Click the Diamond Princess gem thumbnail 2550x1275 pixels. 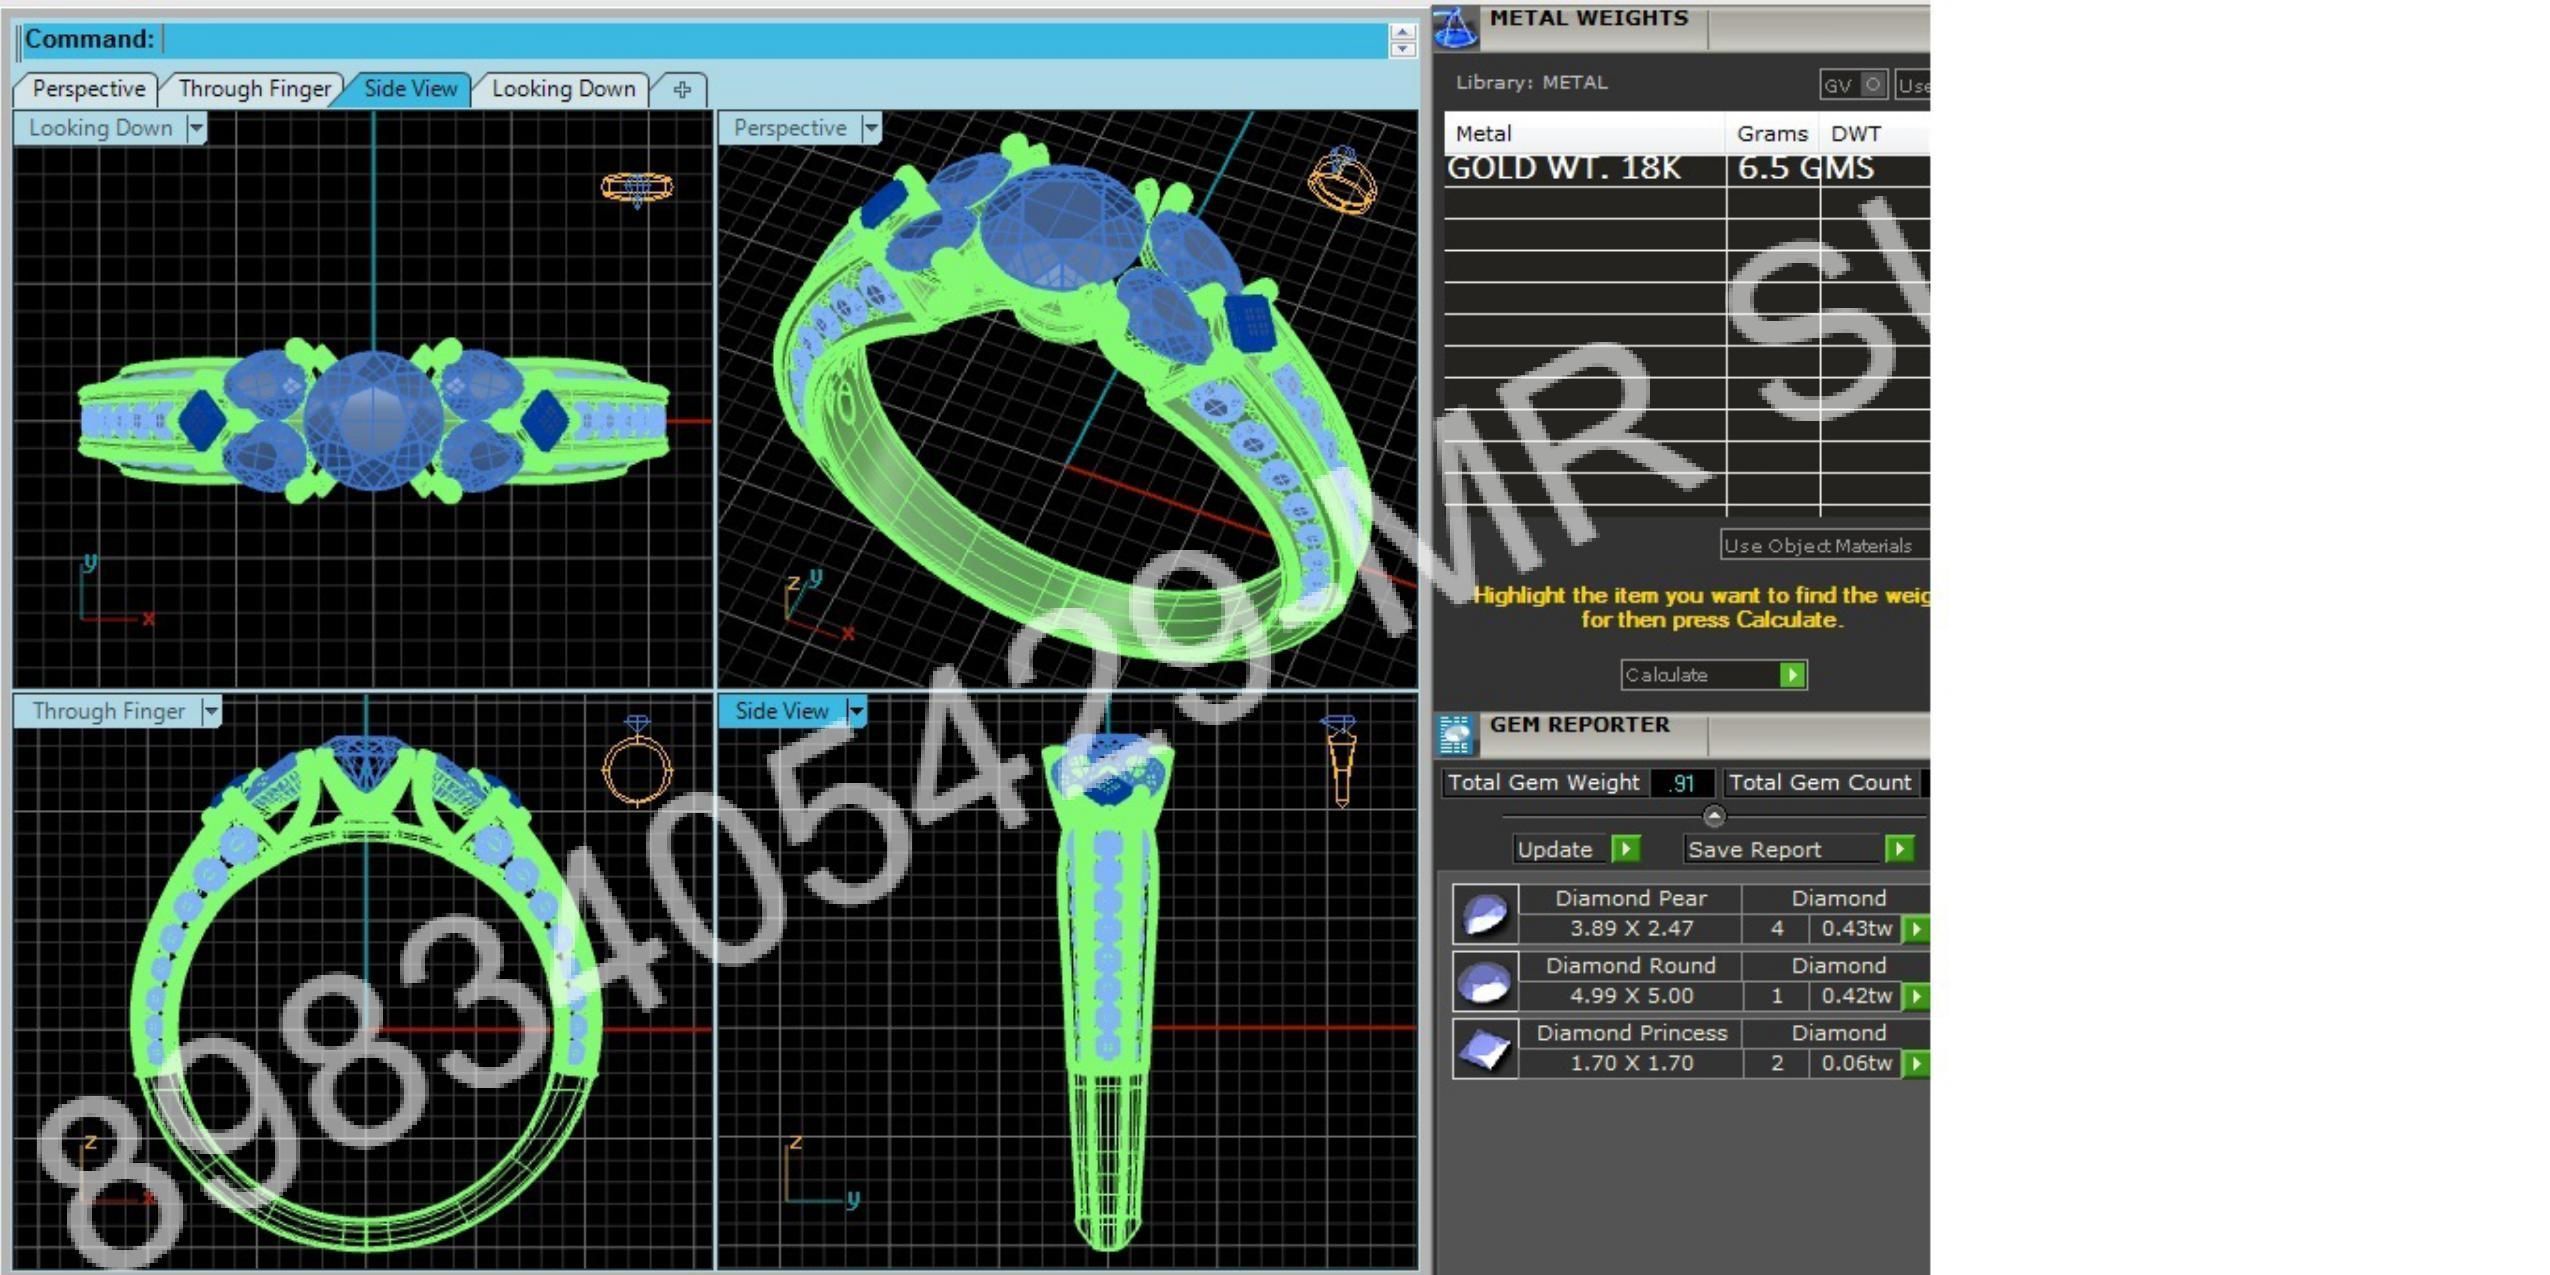(x=1485, y=1048)
